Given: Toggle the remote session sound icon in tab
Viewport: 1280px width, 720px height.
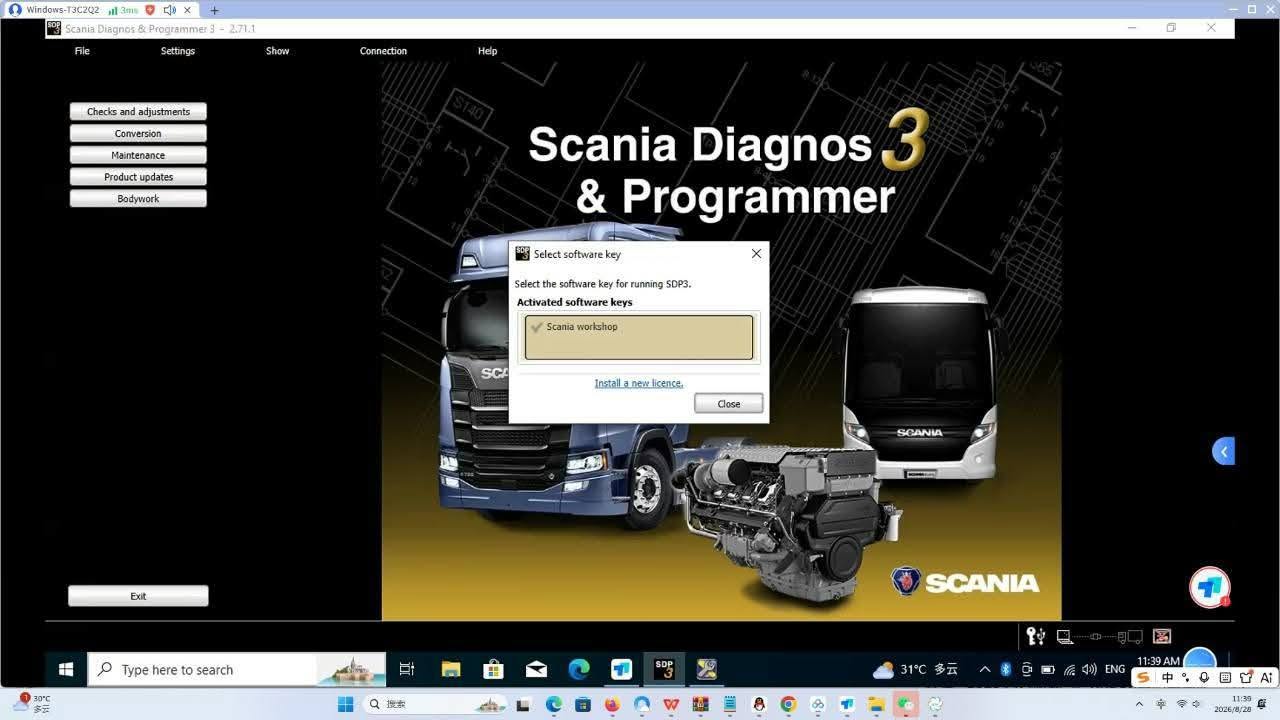Looking at the screenshot, I should [x=168, y=10].
